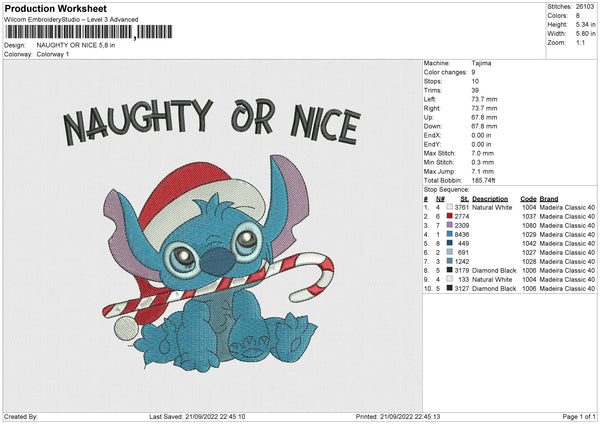The height and width of the screenshot is (424, 600).
Task: Click the Stitches count value 26103
Action: coord(585,5)
